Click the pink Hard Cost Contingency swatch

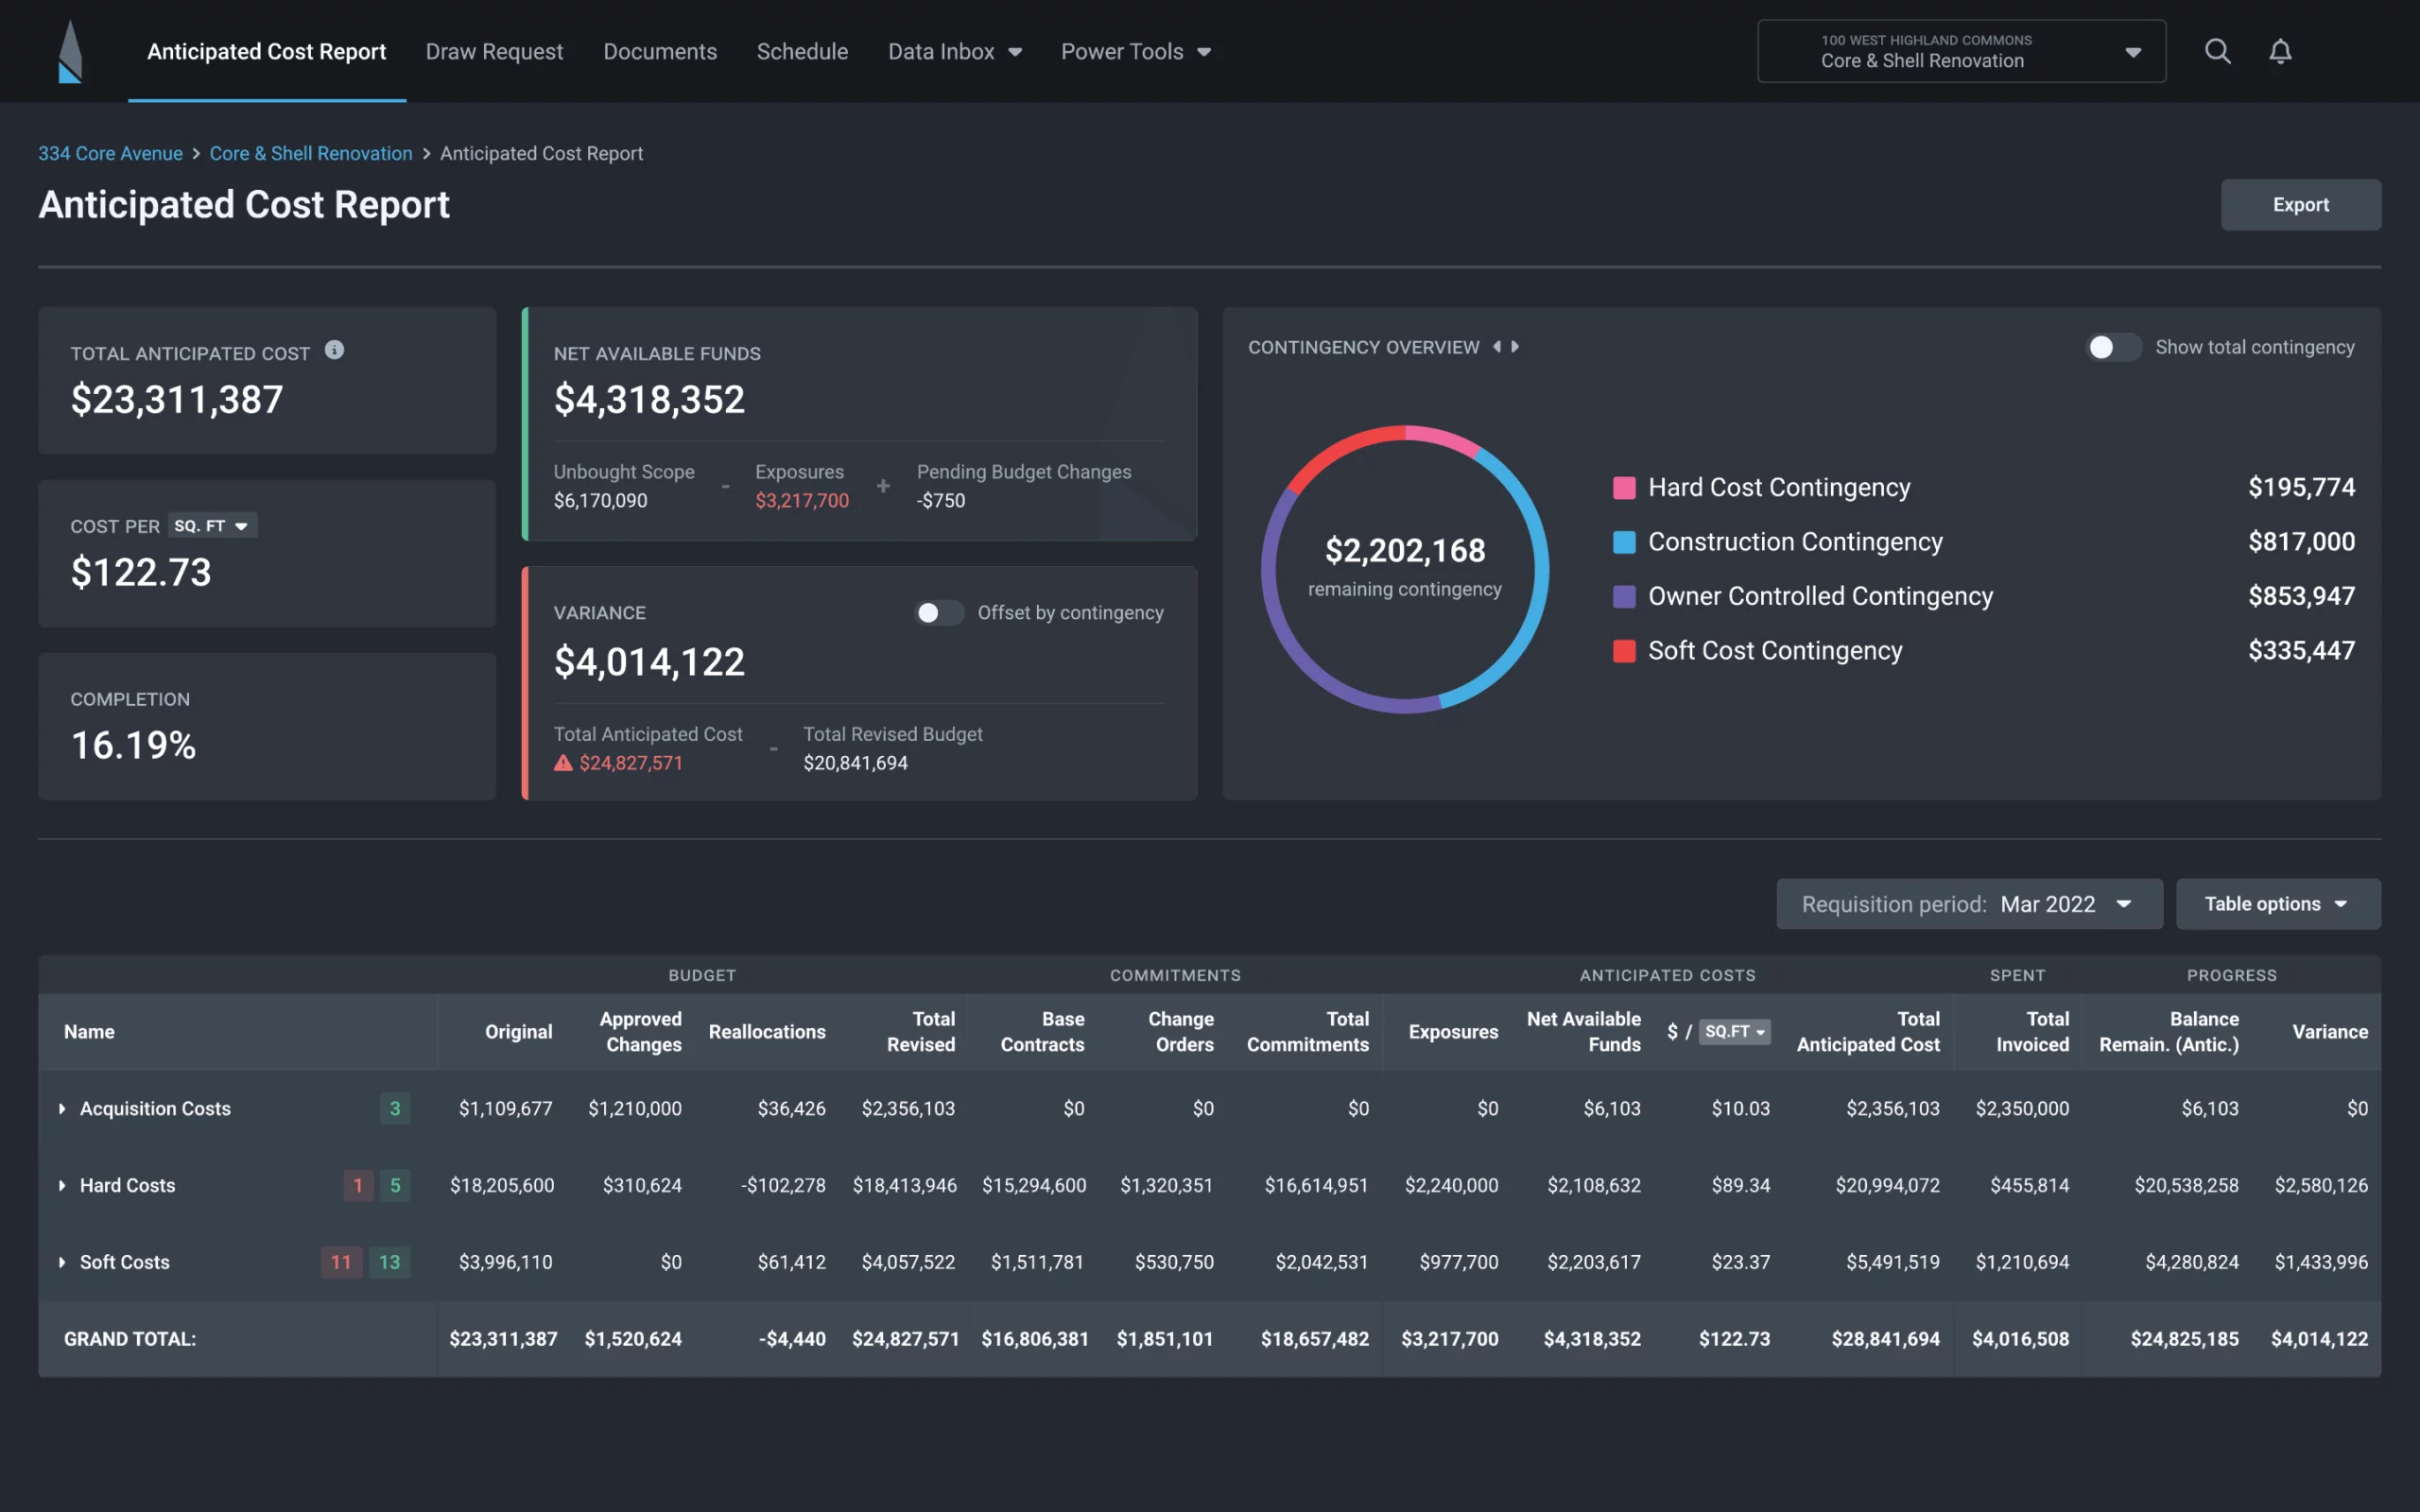(x=1623, y=488)
